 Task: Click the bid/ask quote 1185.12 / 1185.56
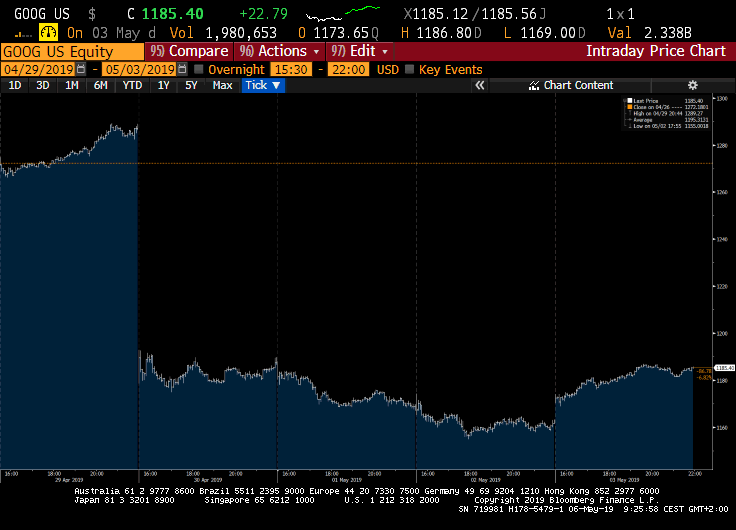click(474, 14)
